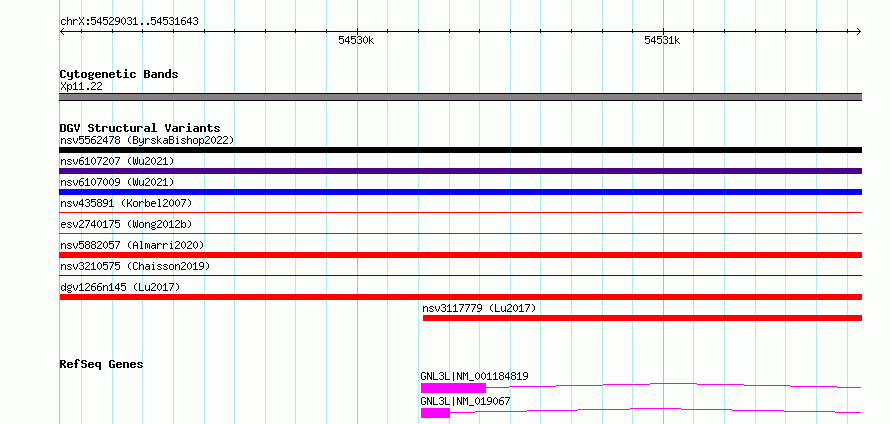Click the Cytogenetic Bands track title
890x424 pixels.
tap(119, 74)
